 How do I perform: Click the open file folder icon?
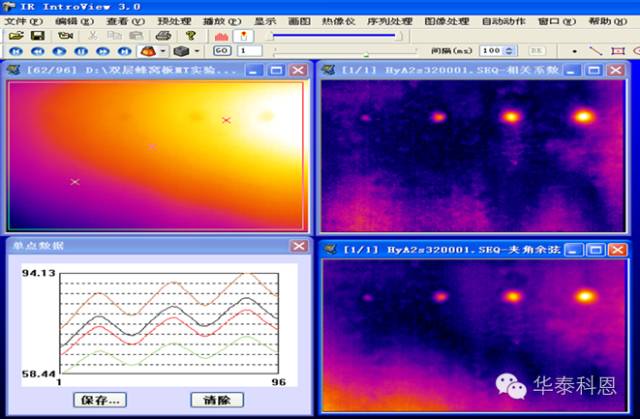coord(15,35)
